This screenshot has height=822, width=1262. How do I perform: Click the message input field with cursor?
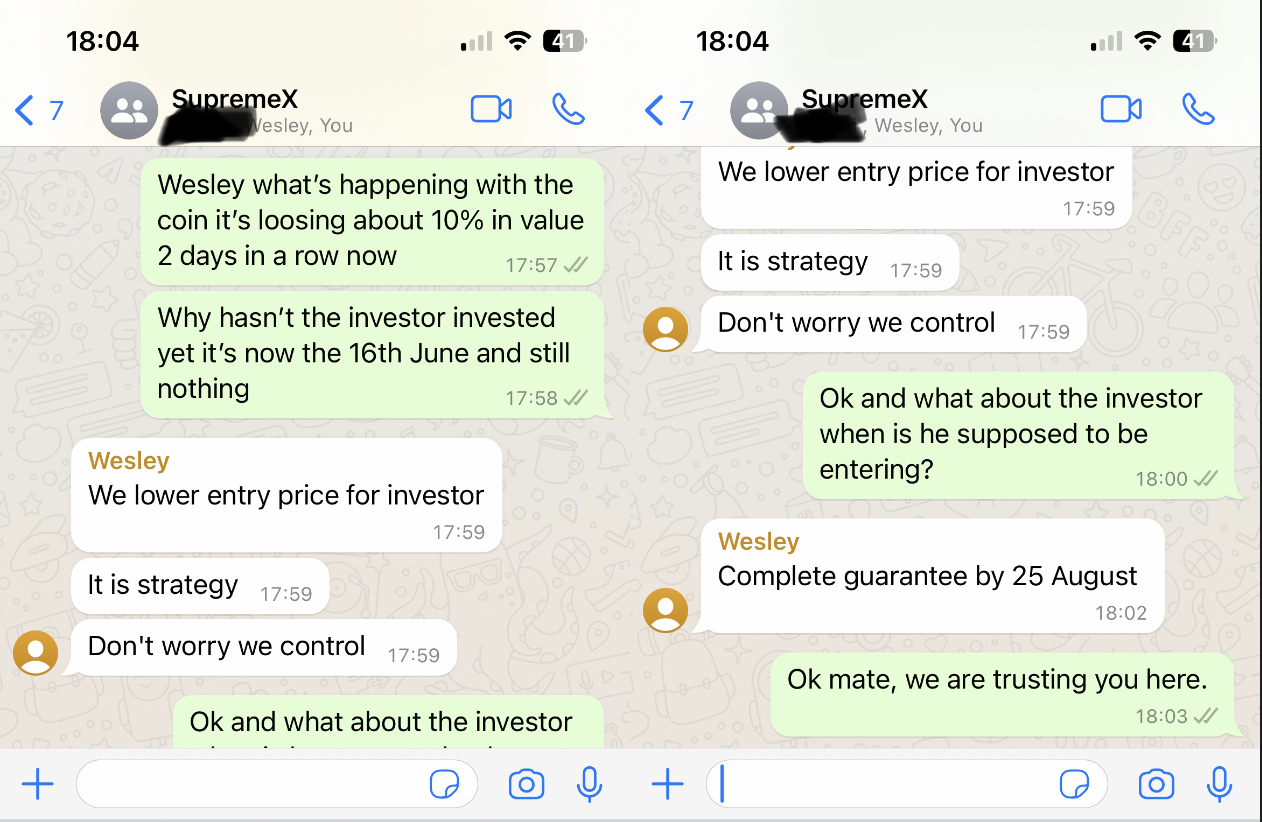pyautogui.click(x=880, y=785)
